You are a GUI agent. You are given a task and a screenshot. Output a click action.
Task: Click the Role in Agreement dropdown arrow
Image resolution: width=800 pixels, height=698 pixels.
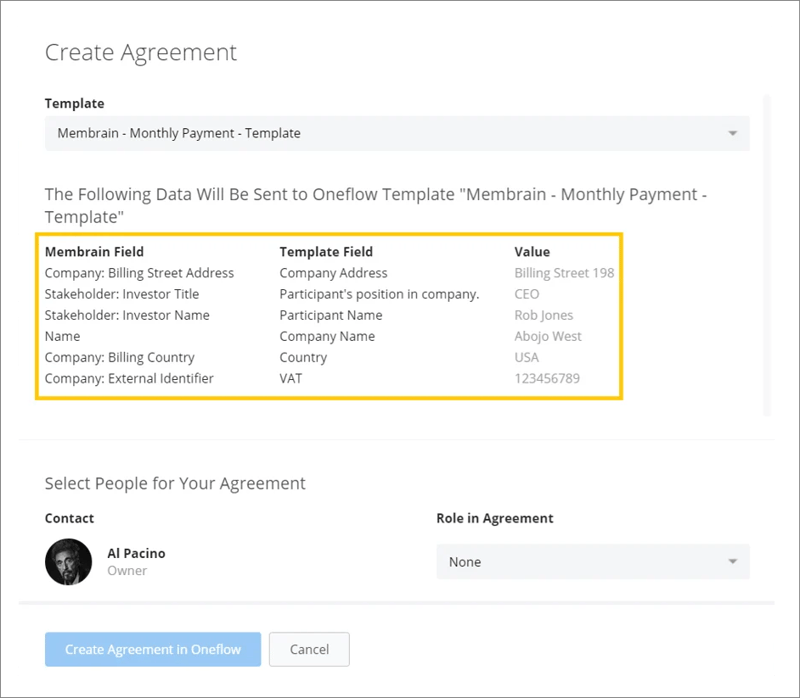click(x=733, y=561)
